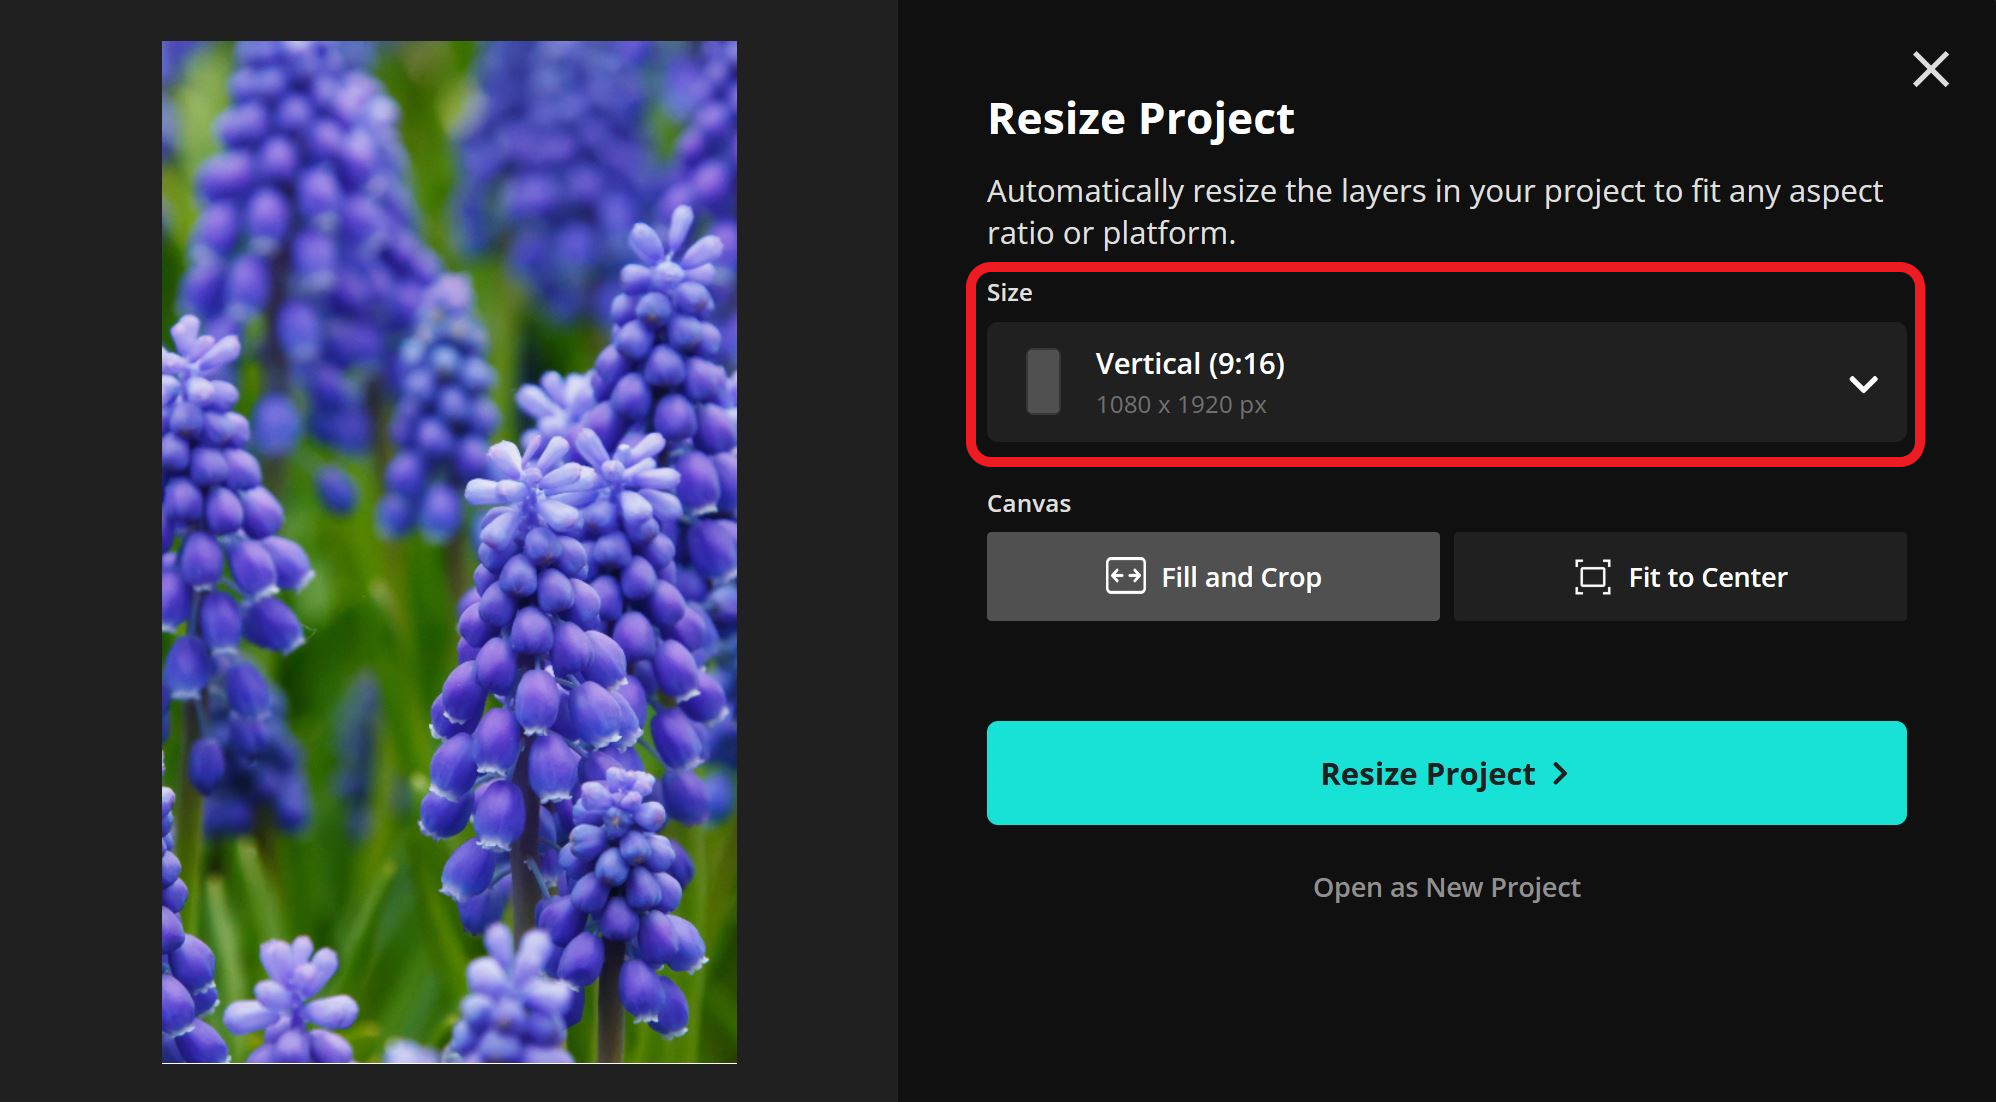Click the automatic resize description text

1434,212
